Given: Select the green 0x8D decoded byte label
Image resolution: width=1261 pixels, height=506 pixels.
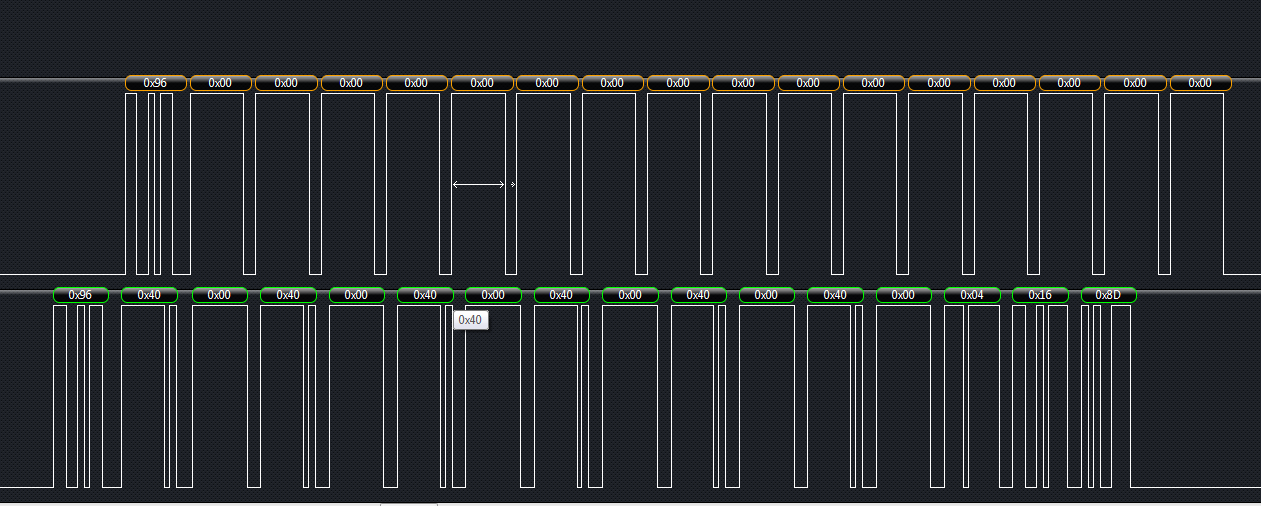Looking at the screenshot, I should click(1109, 295).
